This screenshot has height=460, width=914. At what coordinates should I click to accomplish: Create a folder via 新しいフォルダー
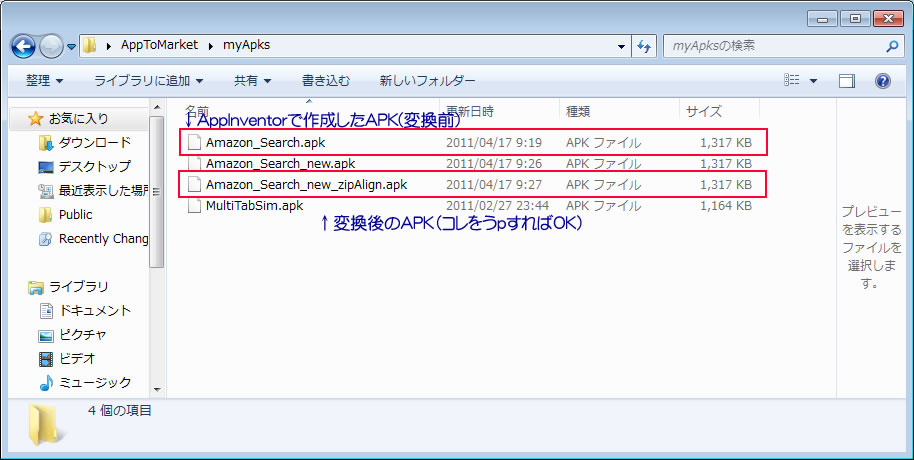(x=427, y=80)
